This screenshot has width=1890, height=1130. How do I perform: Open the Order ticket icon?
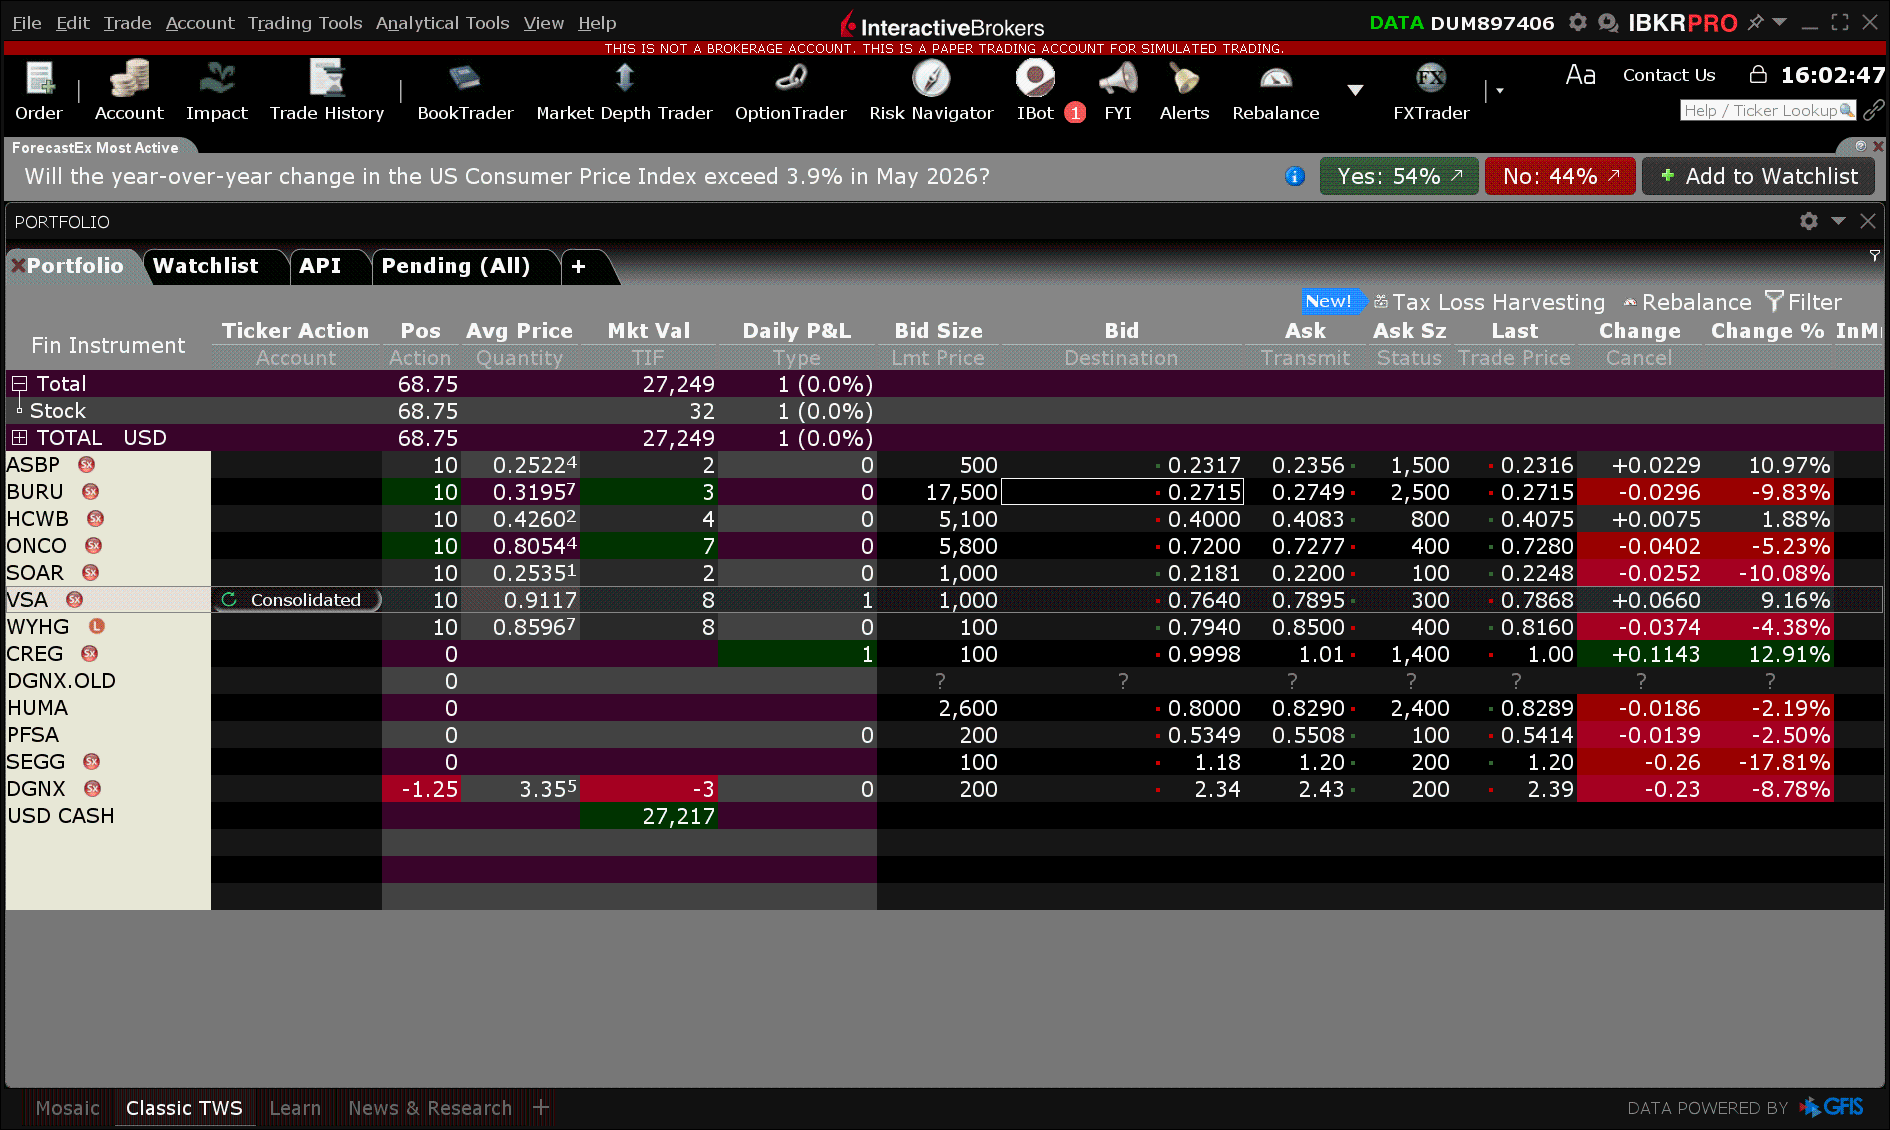pyautogui.click(x=39, y=90)
